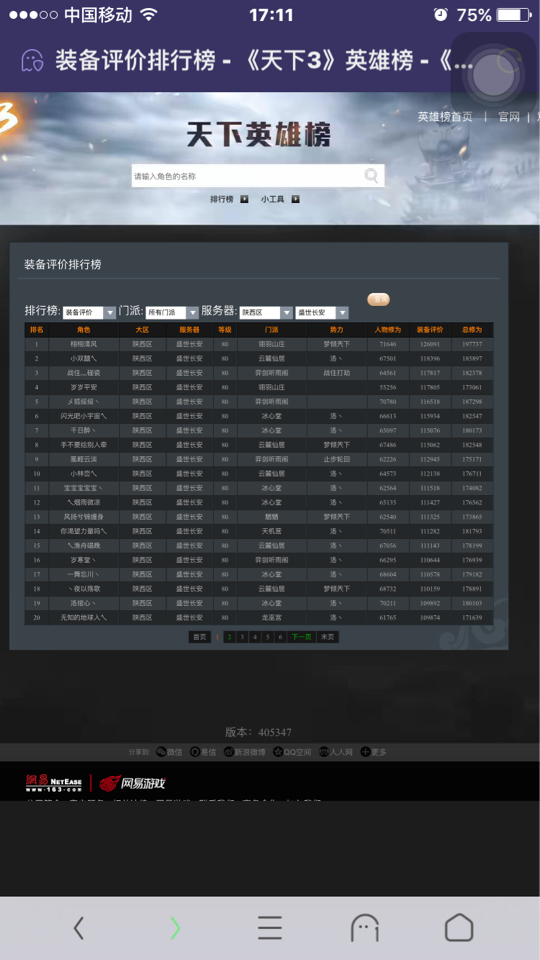Select character 手不要给别人牵 in rank 8
Image resolution: width=540 pixels, height=960 pixels.
click(x=84, y=444)
